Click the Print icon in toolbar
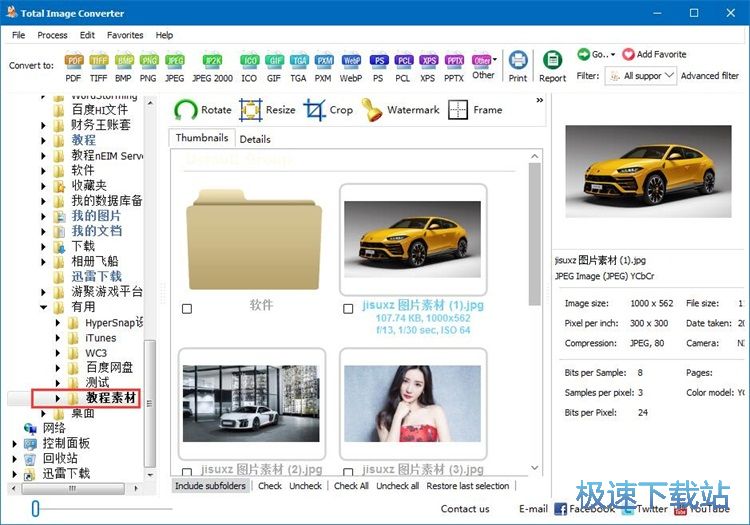 click(518, 66)
